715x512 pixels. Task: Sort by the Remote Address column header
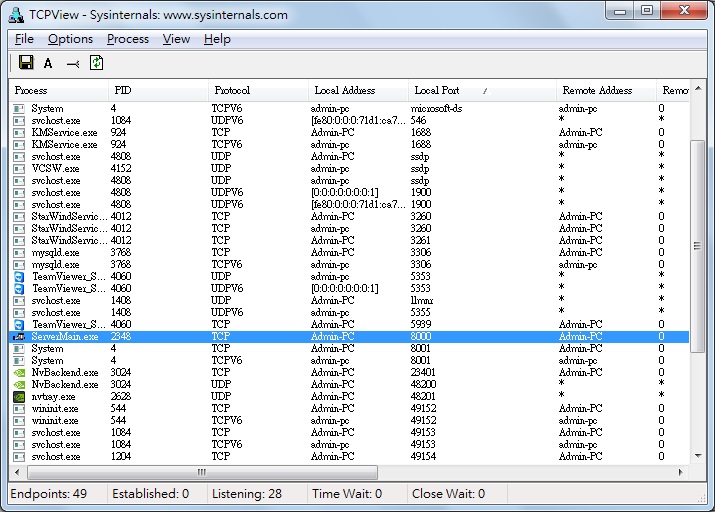[x=606, y=90]
